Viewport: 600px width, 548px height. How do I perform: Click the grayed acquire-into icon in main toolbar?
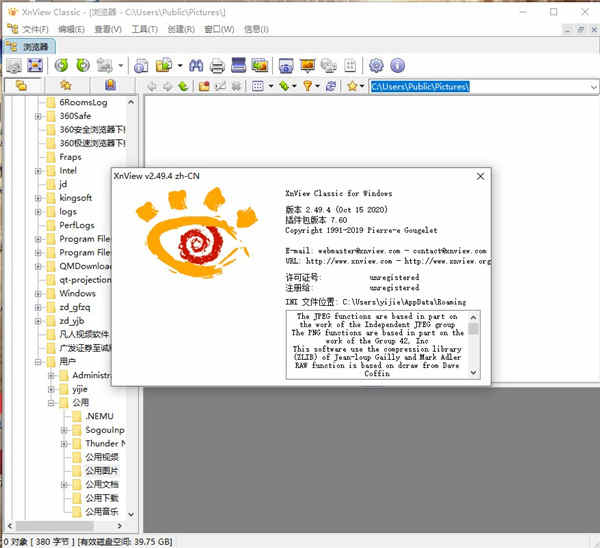coord(104,65)
